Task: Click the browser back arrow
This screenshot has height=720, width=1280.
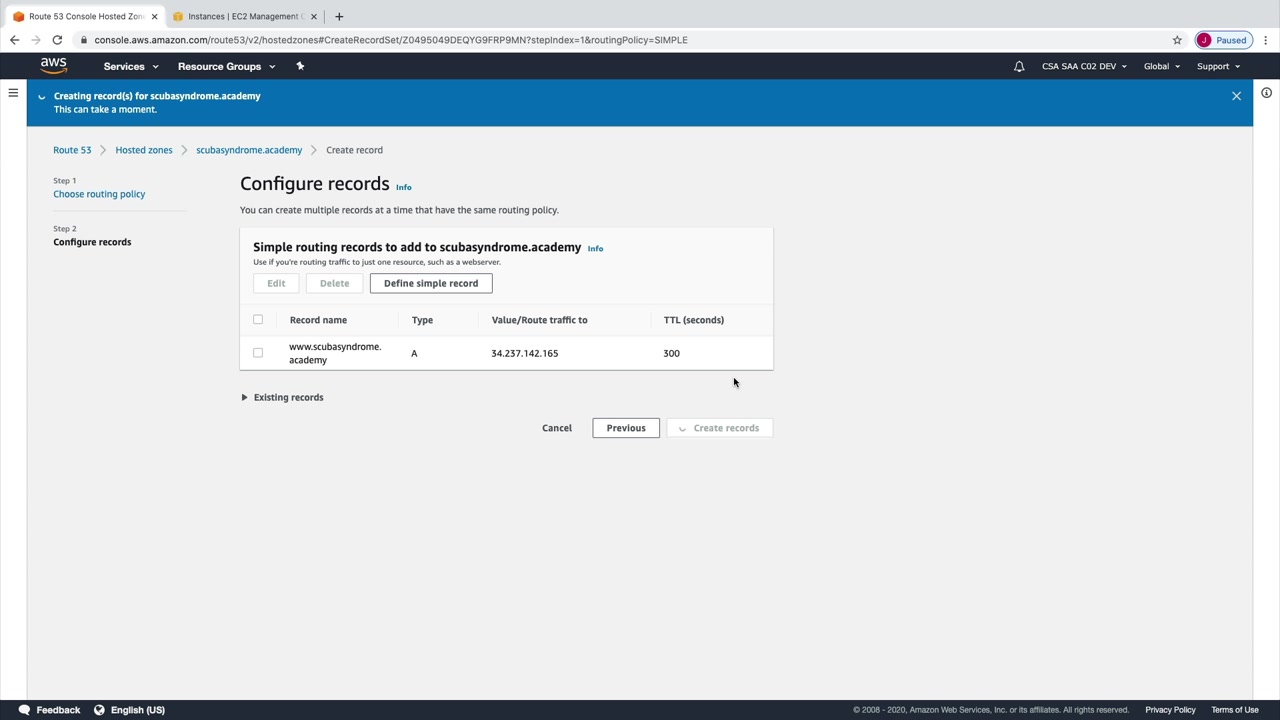Action: point(14,40)
